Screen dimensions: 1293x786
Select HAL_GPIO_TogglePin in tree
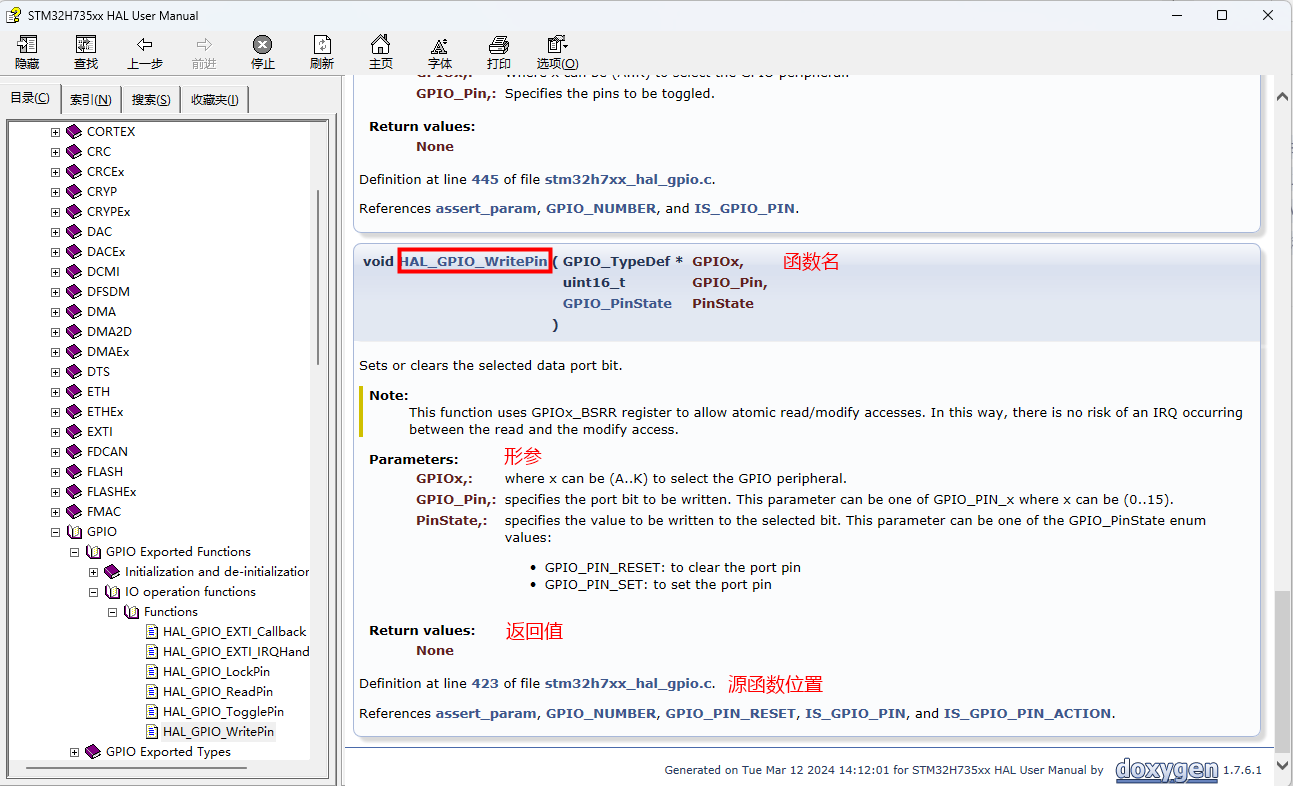[x=223, y=712]
